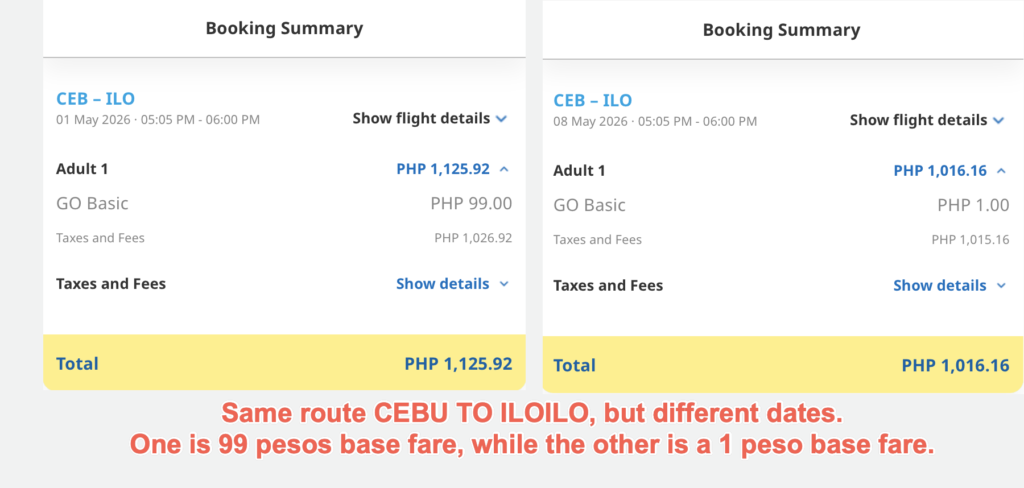The width and height of the screenshot is (1024, 488).
Task: Expand Show flight details for 01 May flight
Action: point(429,119)
